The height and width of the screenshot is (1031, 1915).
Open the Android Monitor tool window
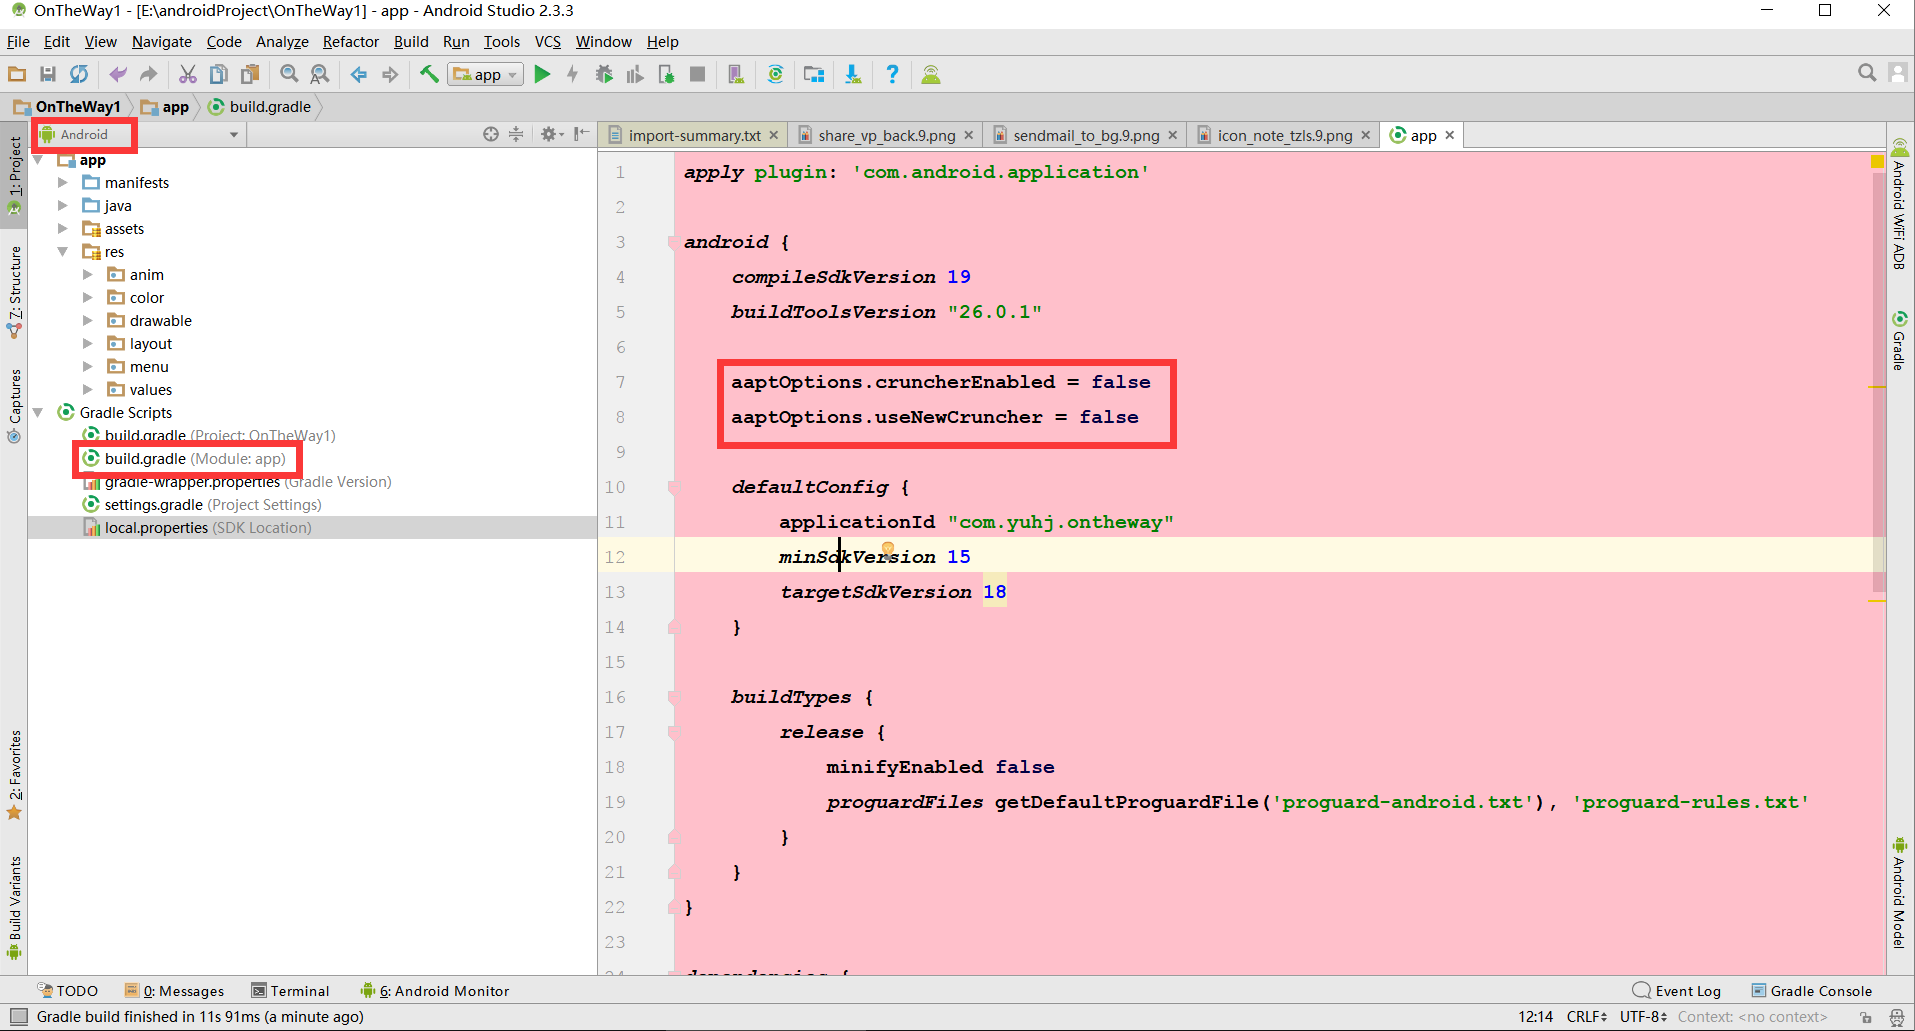(435, 990)
